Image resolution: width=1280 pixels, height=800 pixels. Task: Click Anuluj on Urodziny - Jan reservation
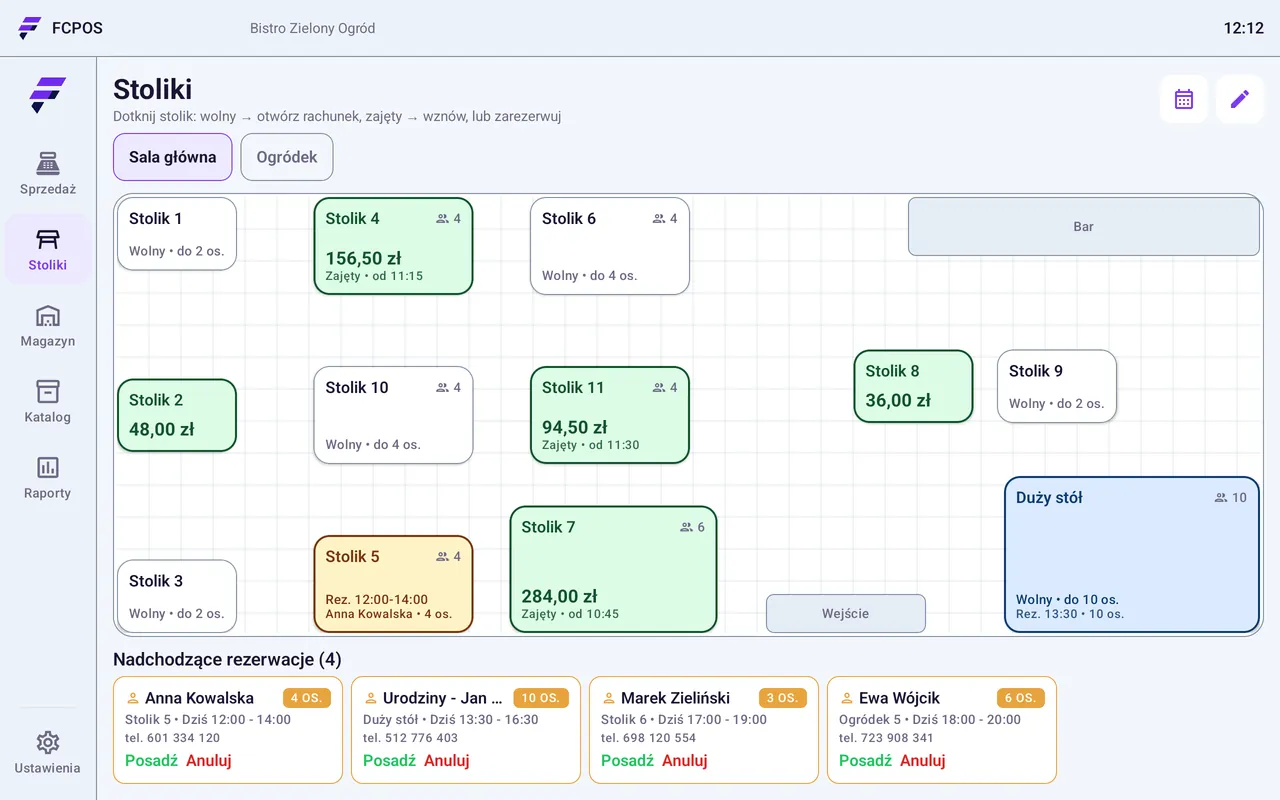coord(447,760)
